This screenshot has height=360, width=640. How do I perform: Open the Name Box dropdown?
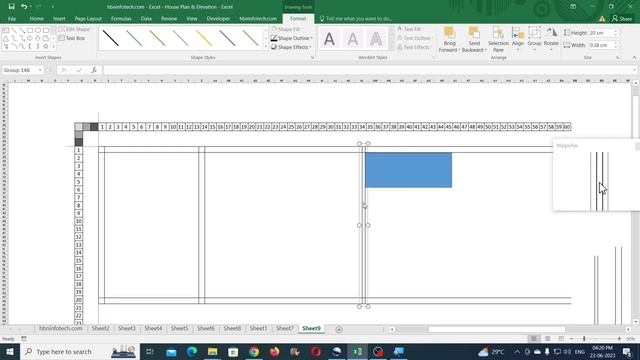point(40,70)
